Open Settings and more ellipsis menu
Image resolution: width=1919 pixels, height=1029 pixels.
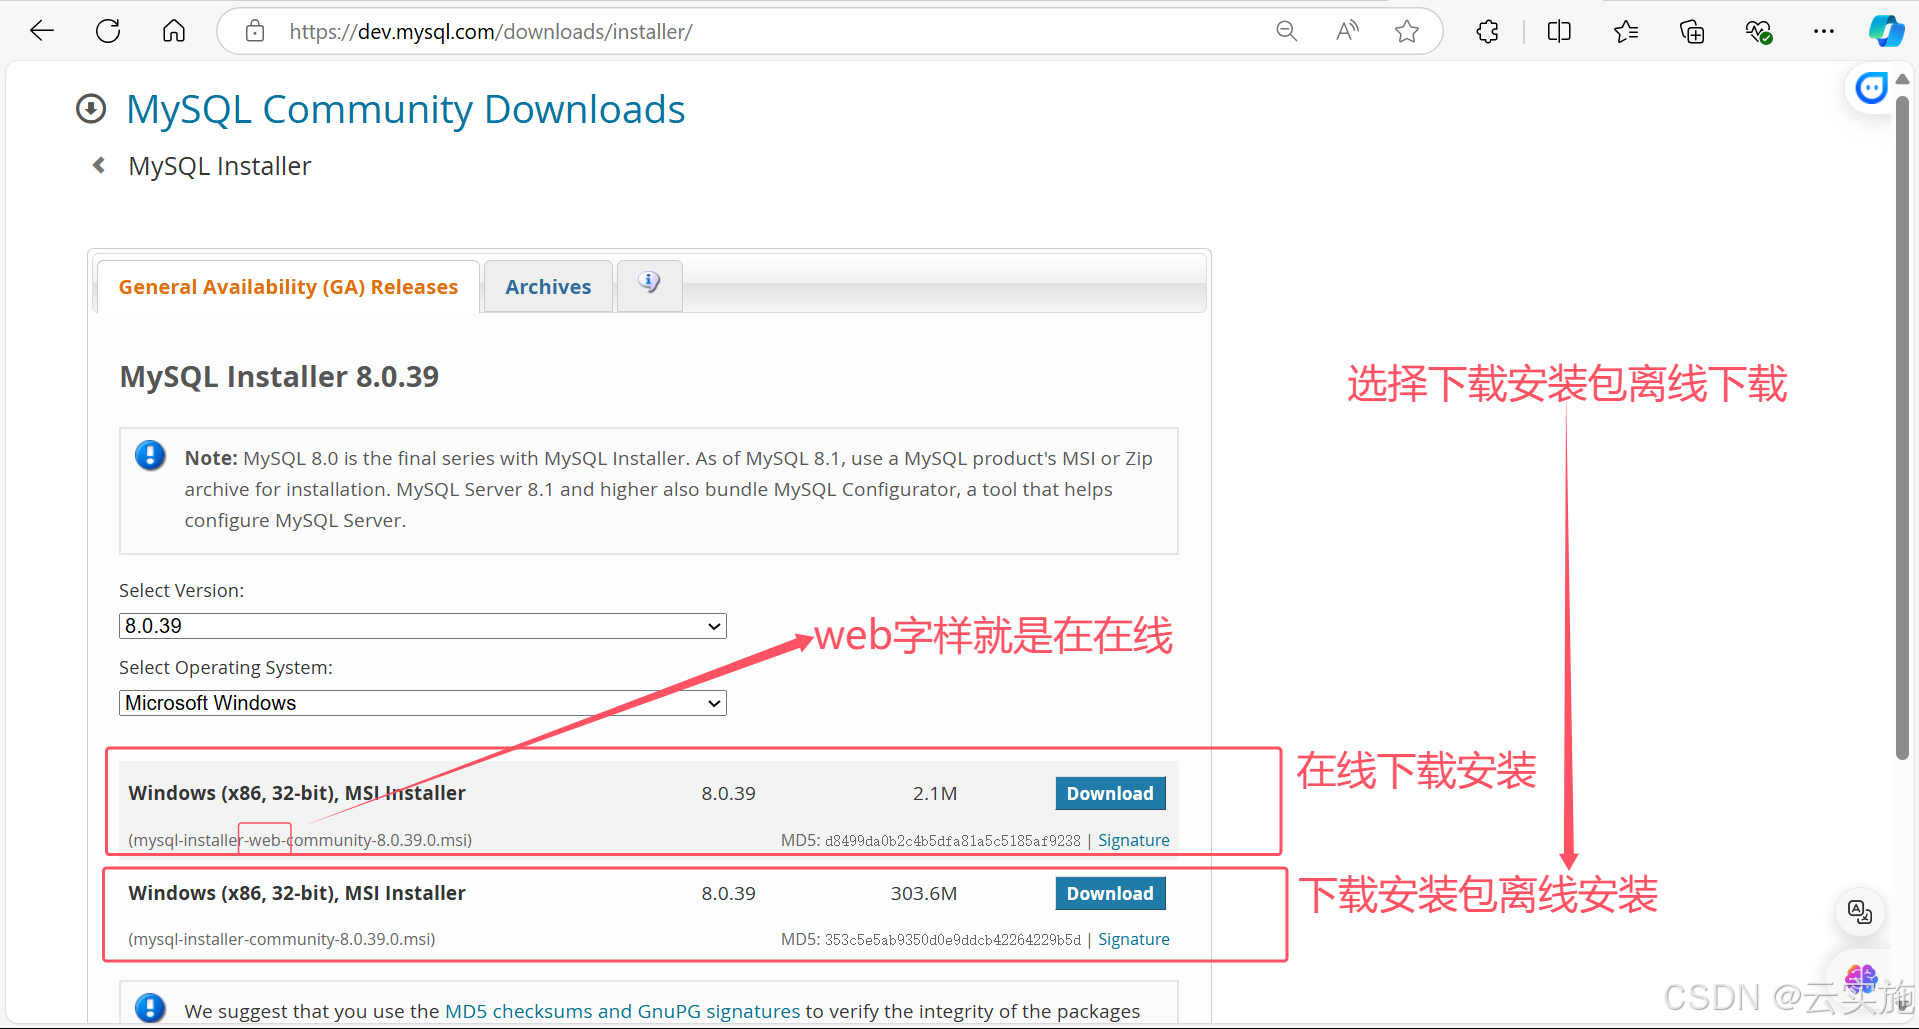click(1824, 31)
